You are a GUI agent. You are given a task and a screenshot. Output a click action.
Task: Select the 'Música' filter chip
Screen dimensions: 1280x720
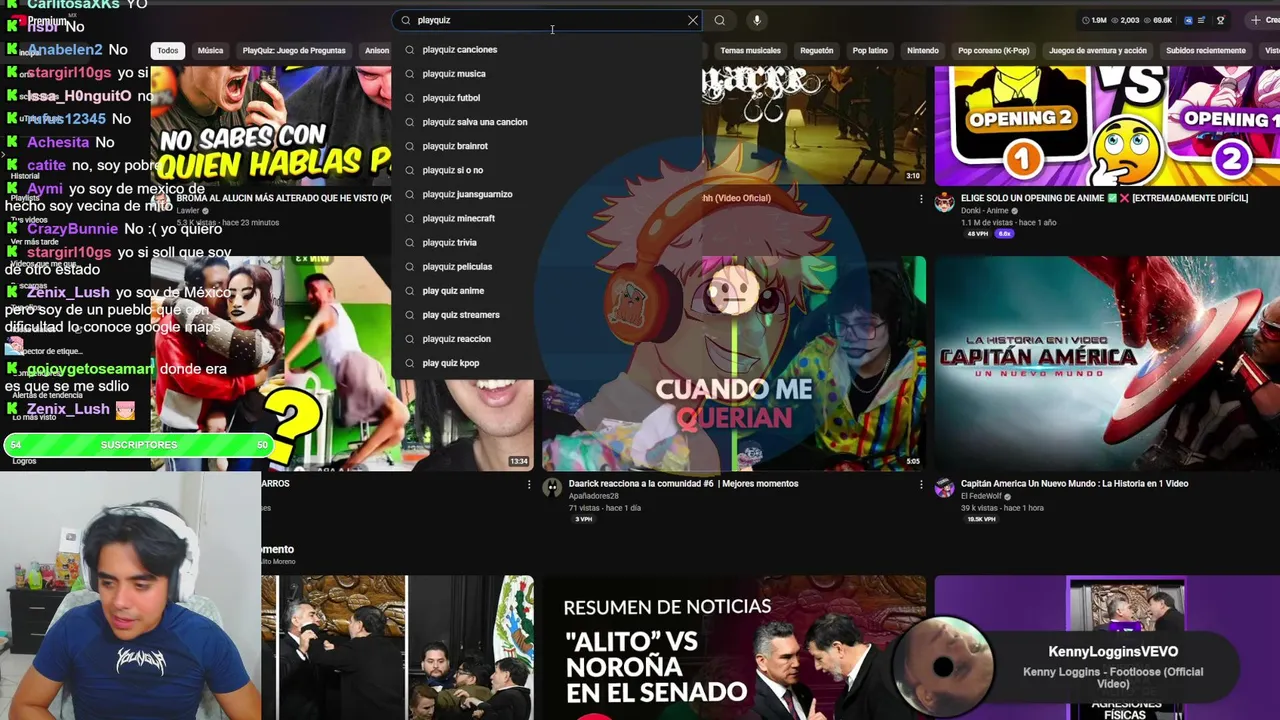pyautogui.click(x=210, y=50)
